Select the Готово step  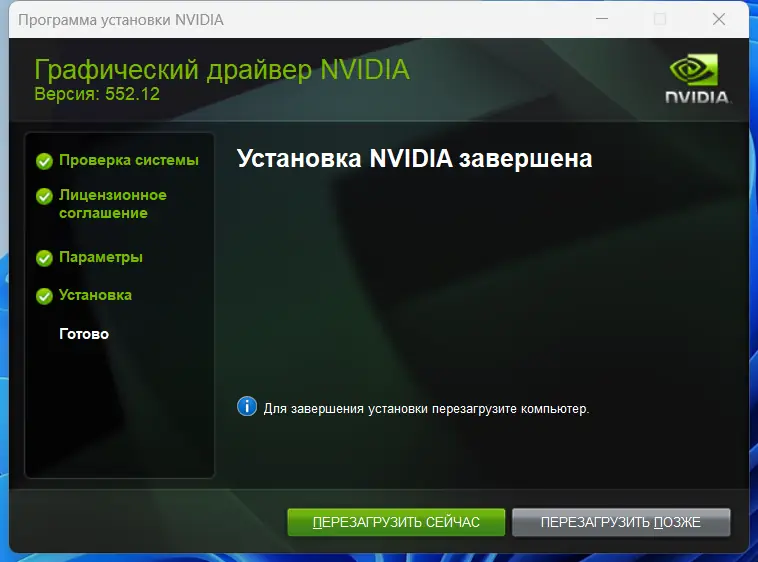point(84,334)
